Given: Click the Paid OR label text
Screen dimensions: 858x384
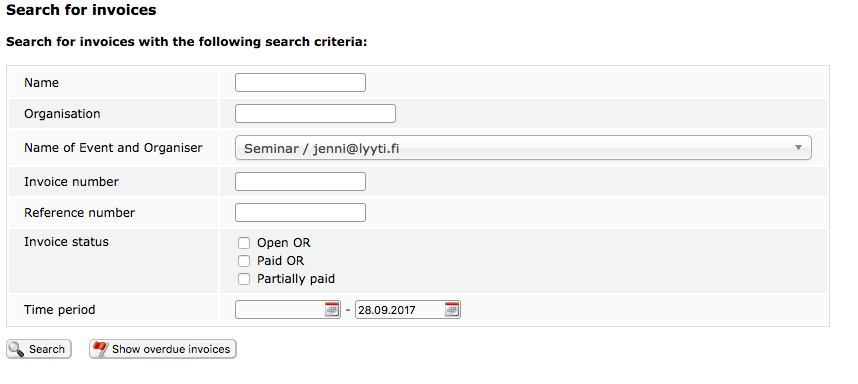Looking at the screenshot, I should (281, 261).
